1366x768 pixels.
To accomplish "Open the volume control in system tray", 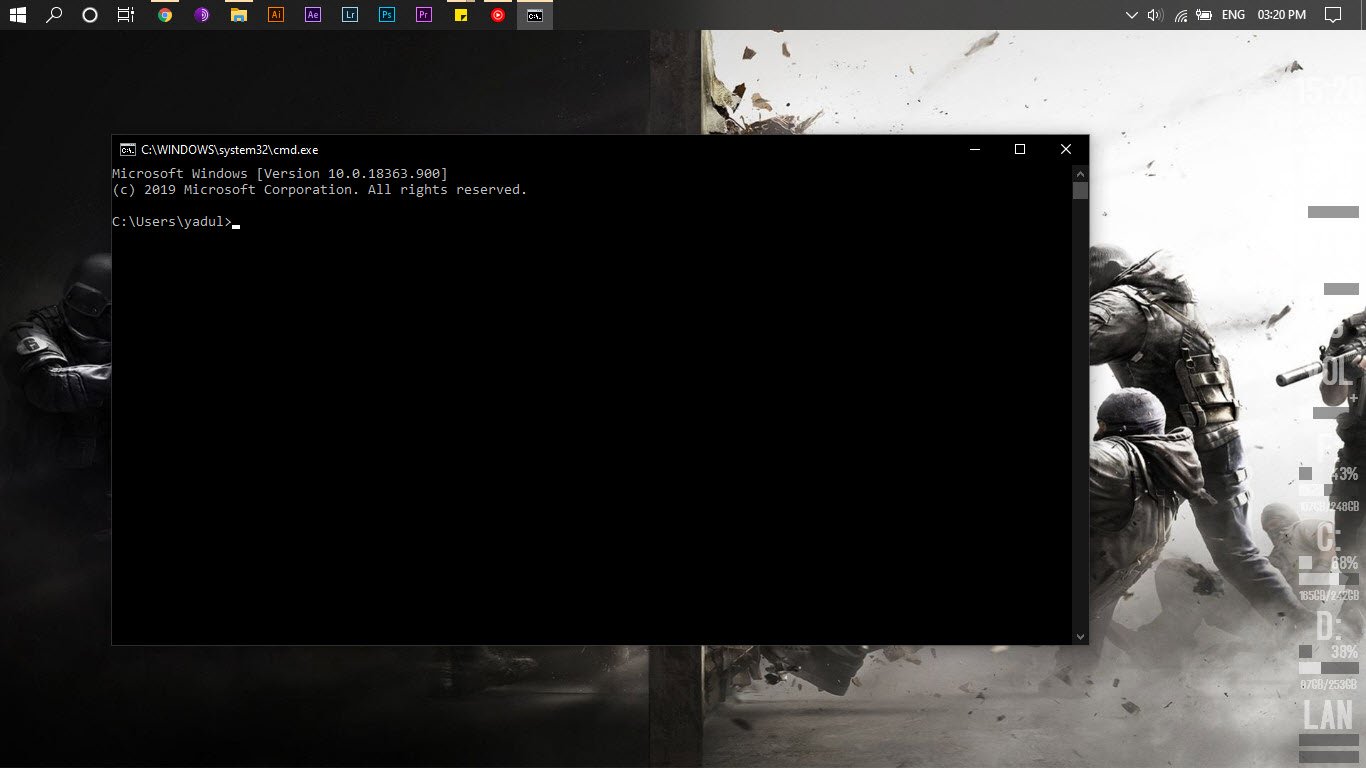I will [1156, 15].
